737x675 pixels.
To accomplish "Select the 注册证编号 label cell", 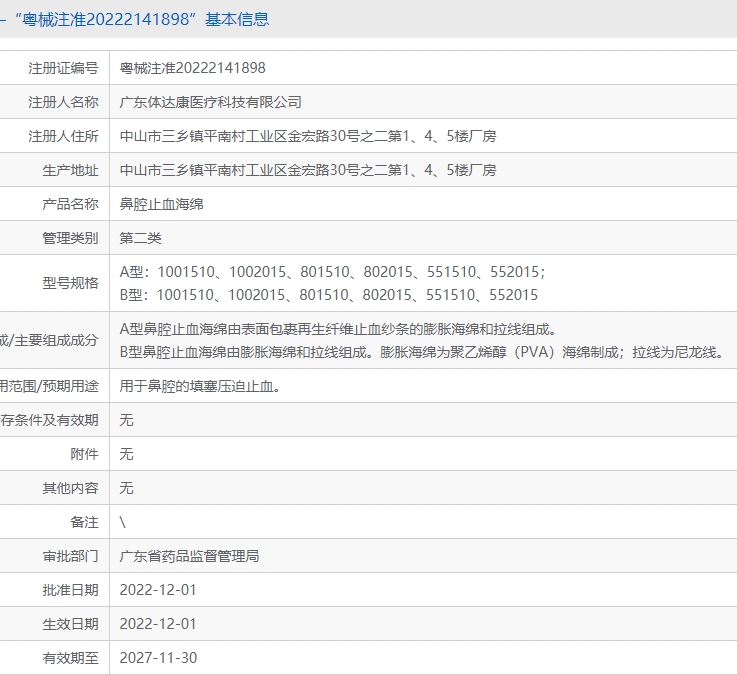I will [x=63, y=68].
